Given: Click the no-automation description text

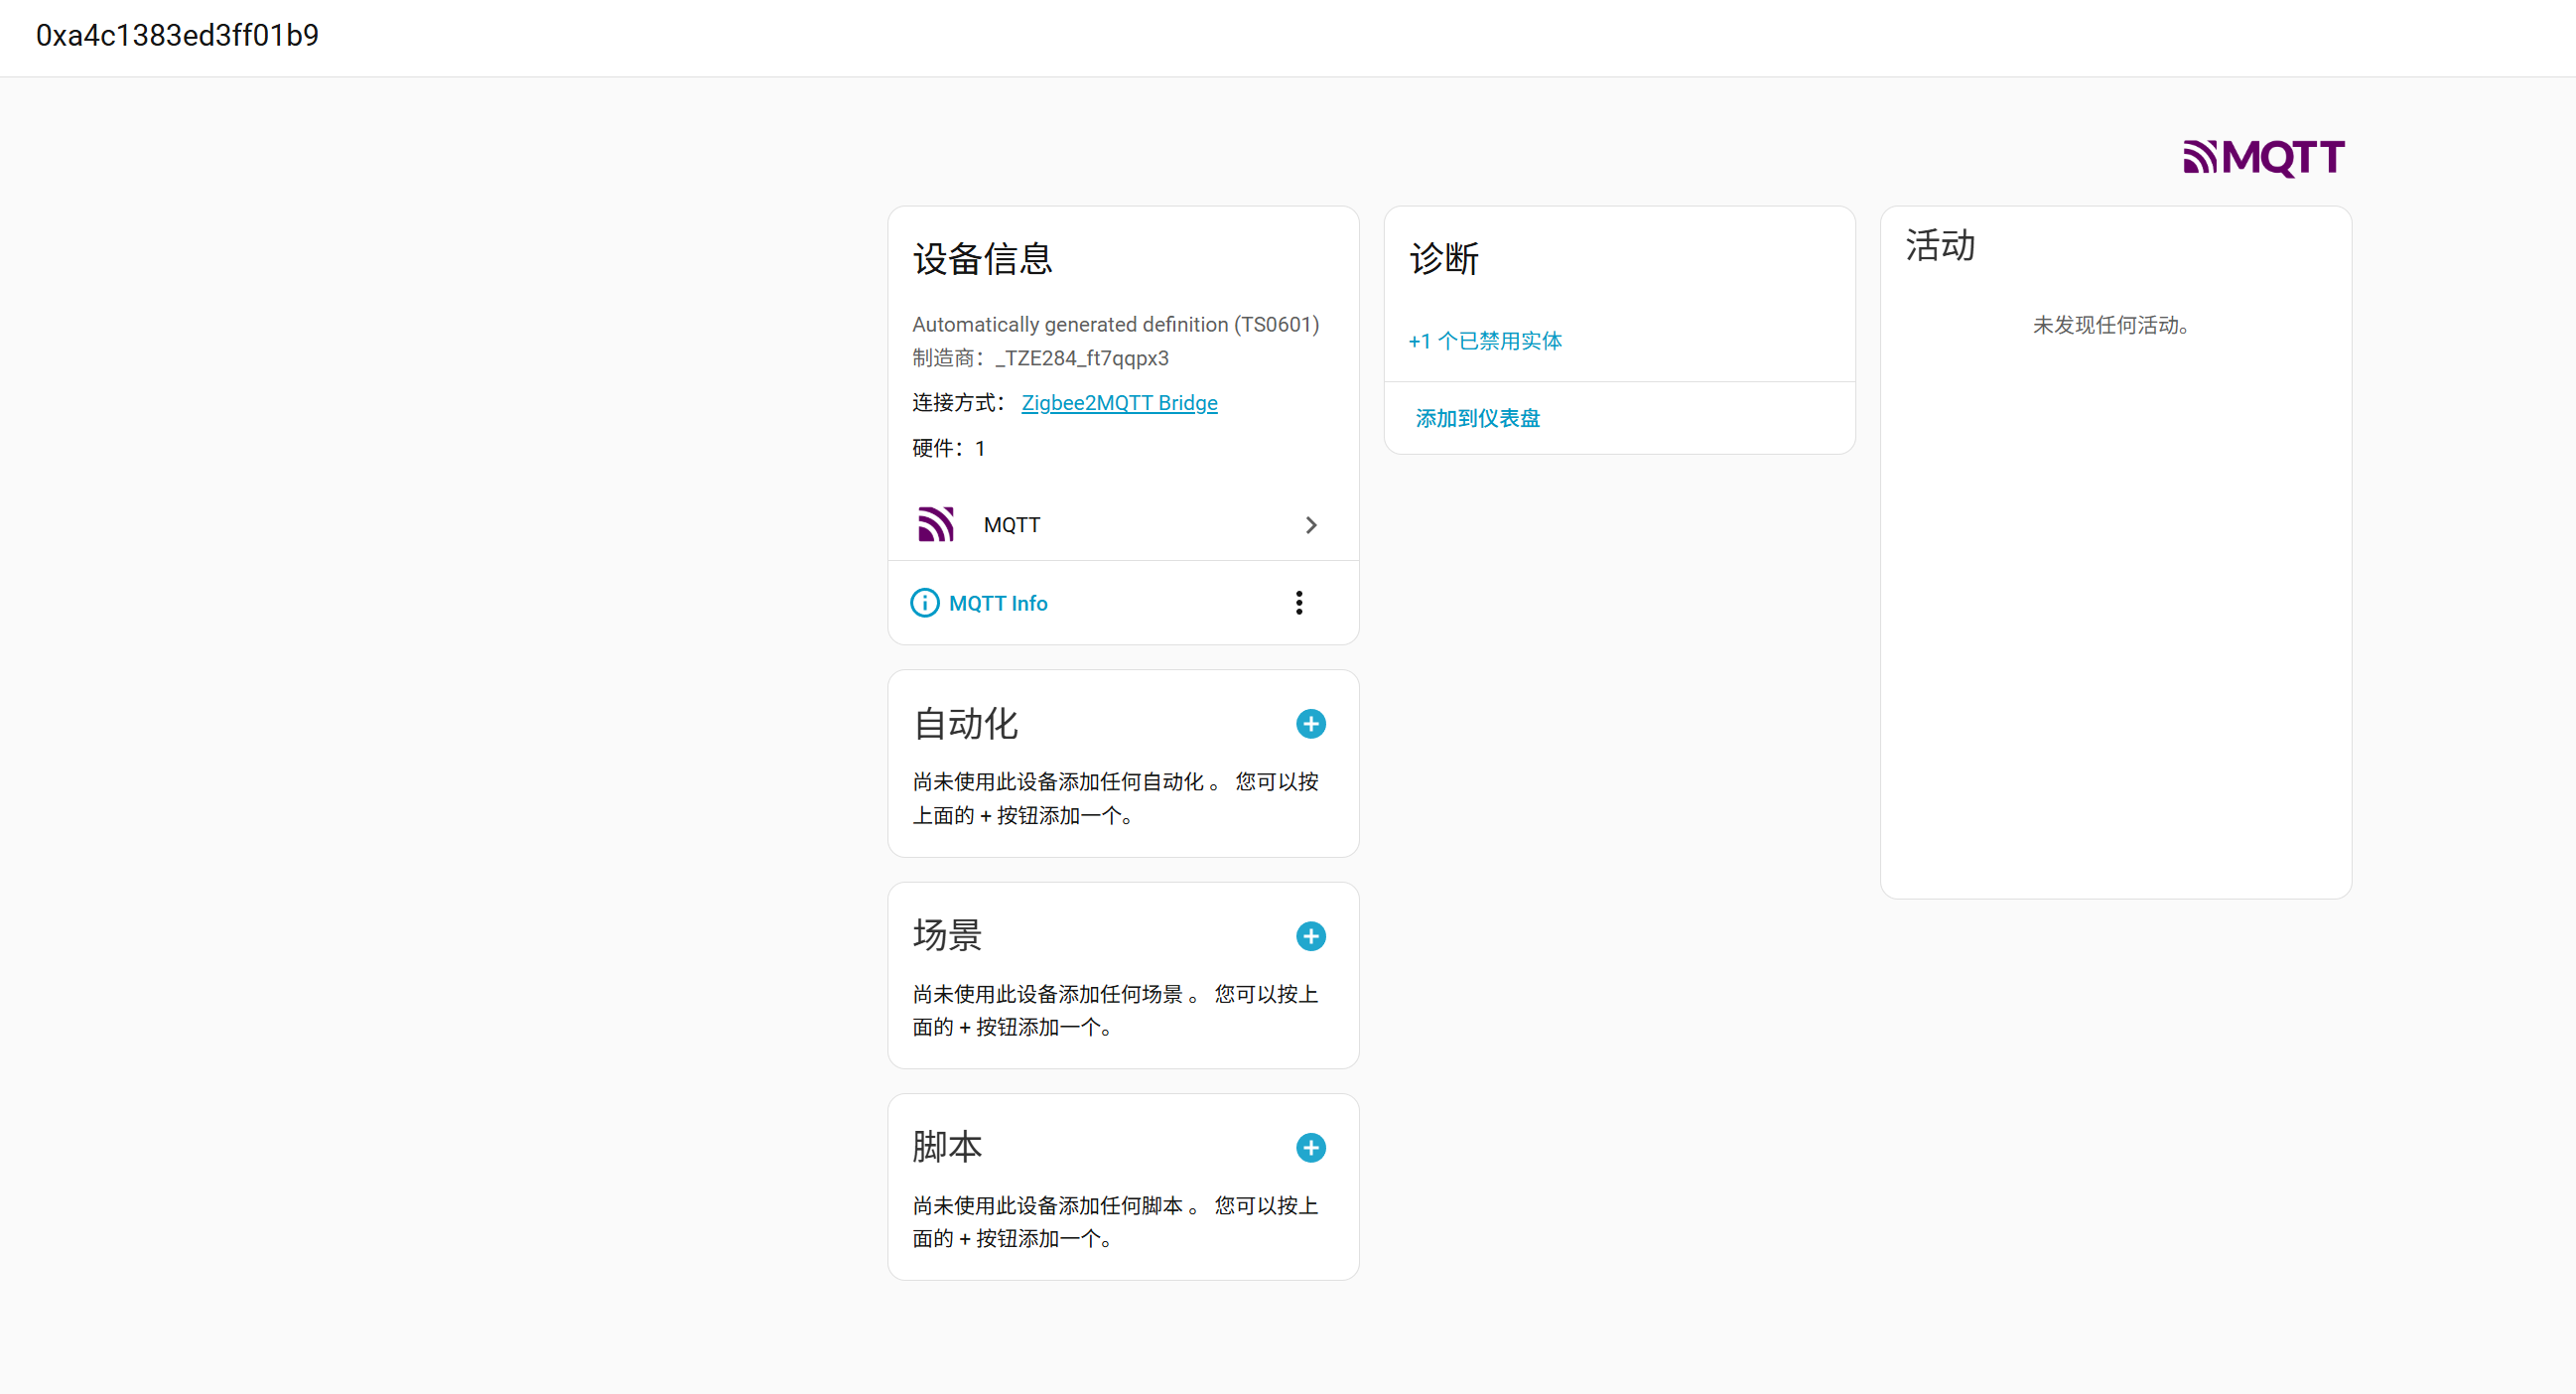Looking at the screenshot, I should 1115,798.
